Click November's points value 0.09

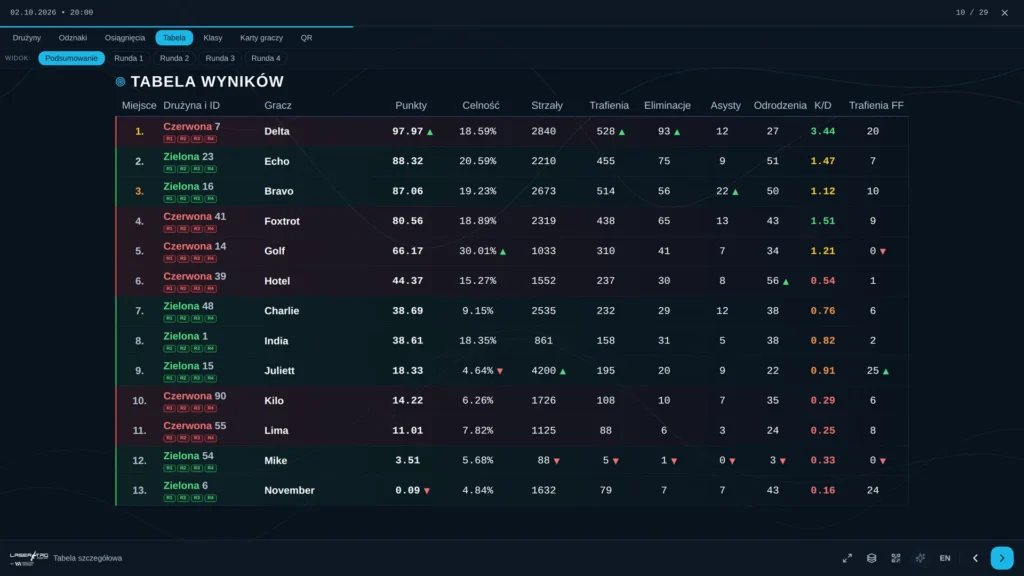point(408,490)
